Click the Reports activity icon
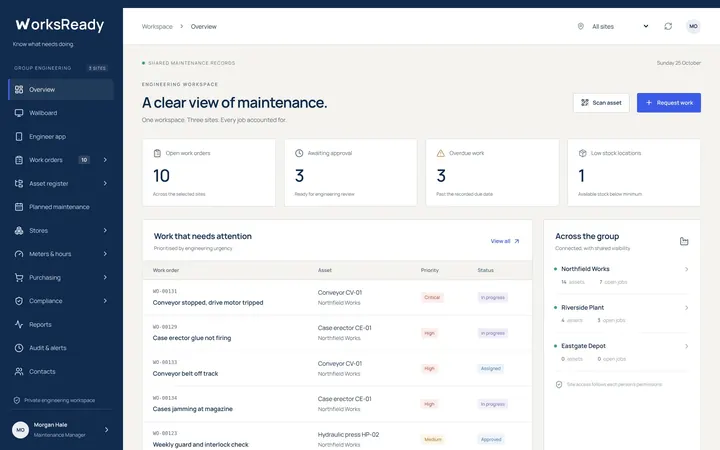Screen dimensions: 720x450 tap(19, 325)
